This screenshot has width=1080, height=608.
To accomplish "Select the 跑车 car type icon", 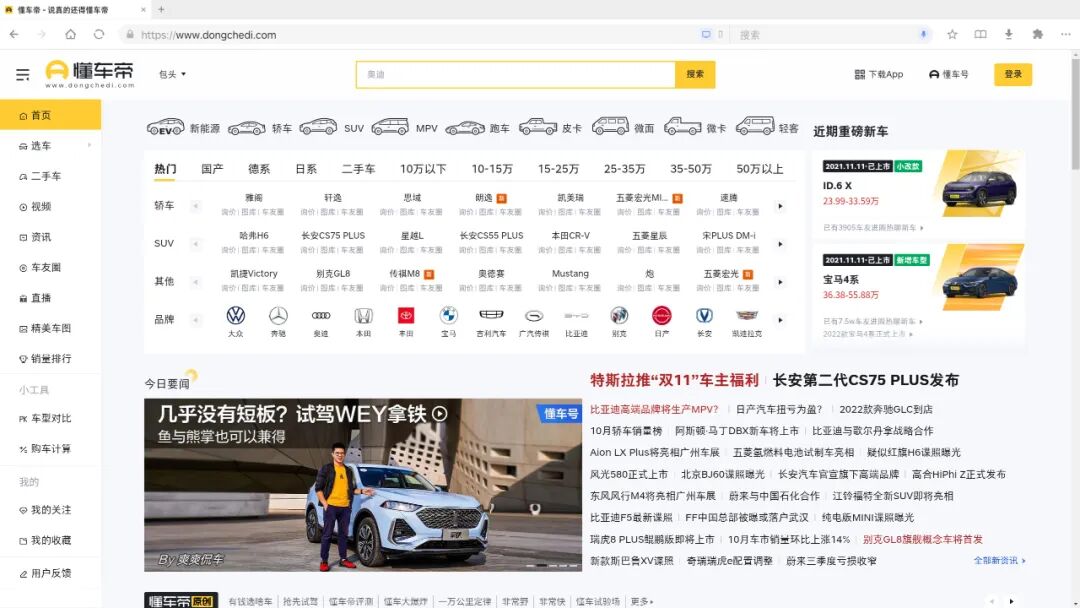I will pos(465,128).
